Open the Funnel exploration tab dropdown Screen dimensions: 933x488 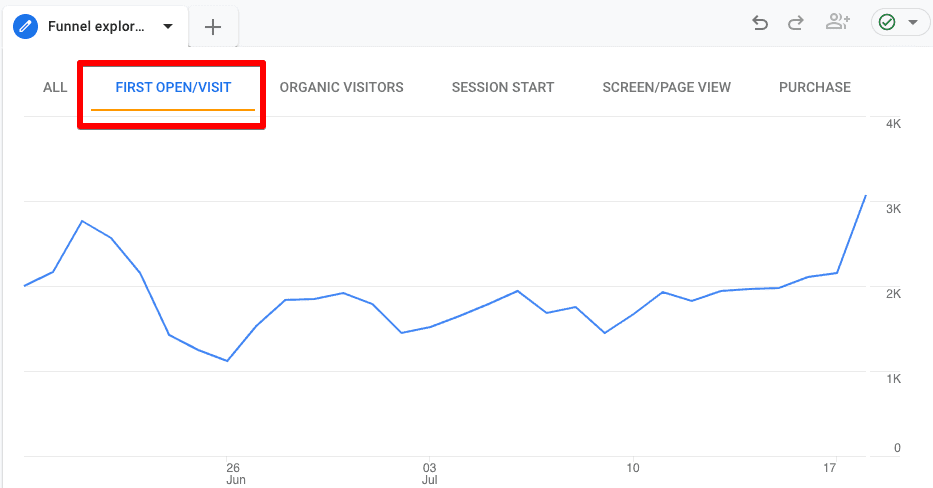[x=168, y=26]
